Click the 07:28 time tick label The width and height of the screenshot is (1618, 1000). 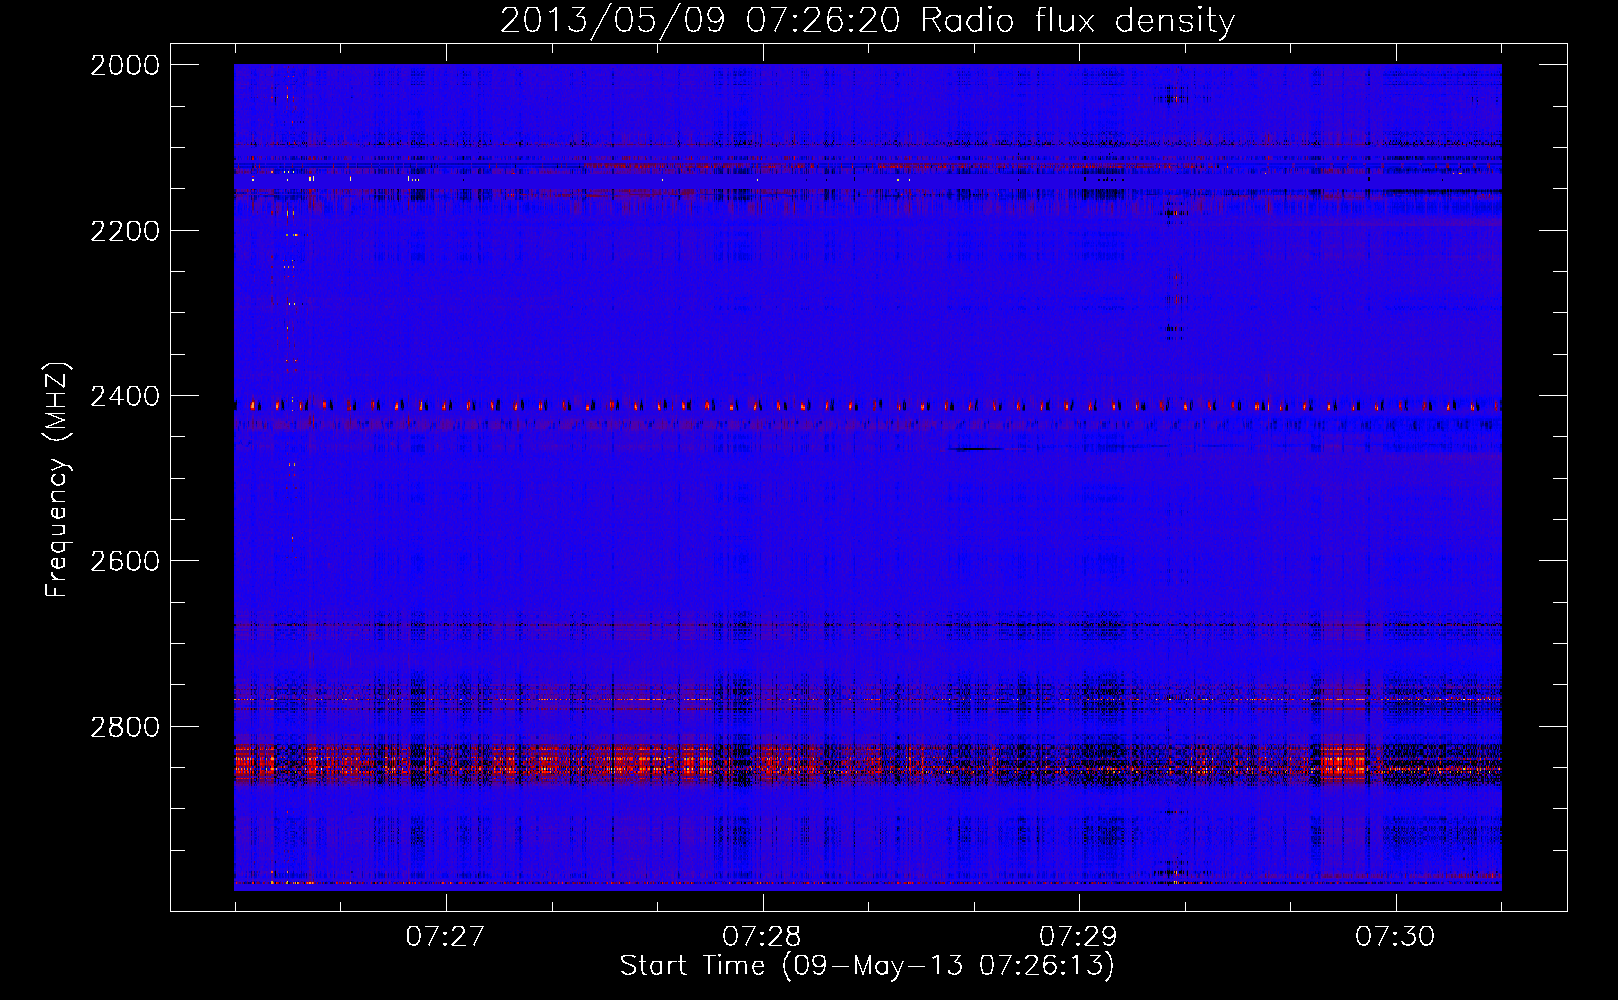coord(762,937)
